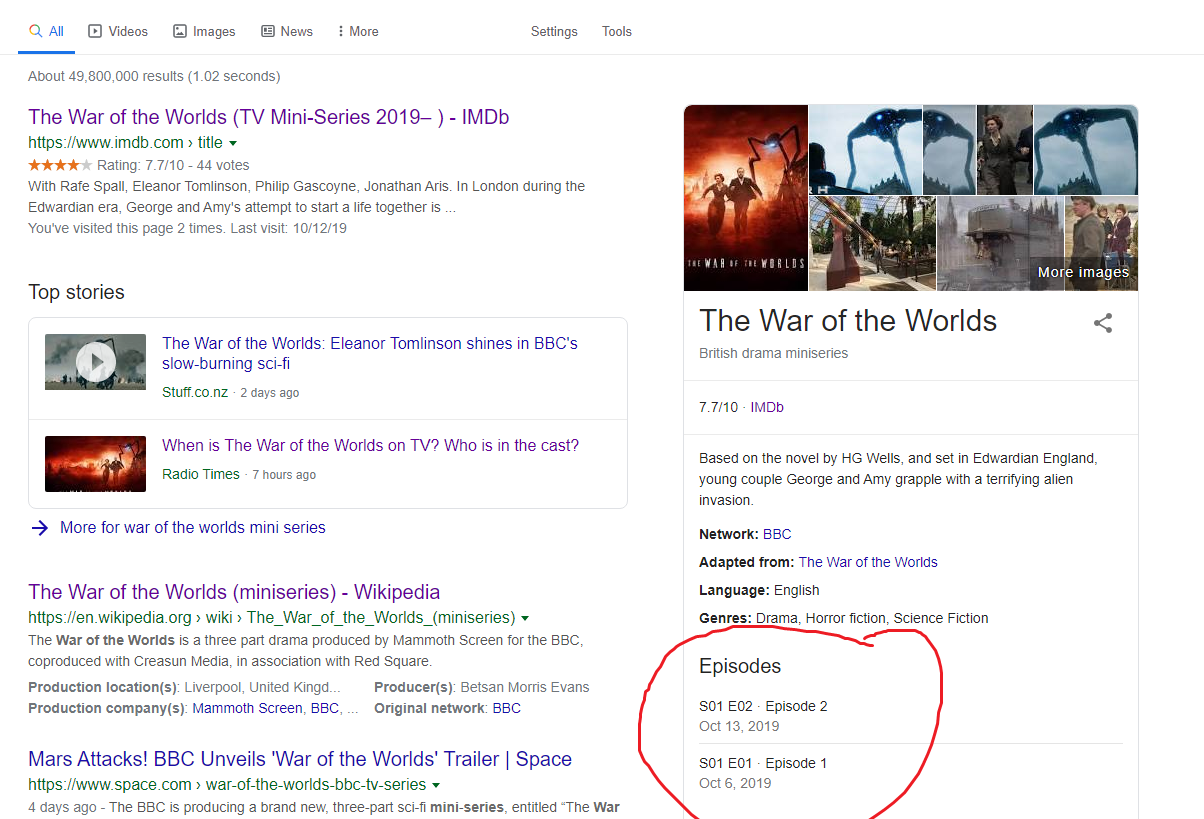This screenshot has height=819, width=1204.
Task: Open the War of the Worlds poster image
Action: point(746,198)
